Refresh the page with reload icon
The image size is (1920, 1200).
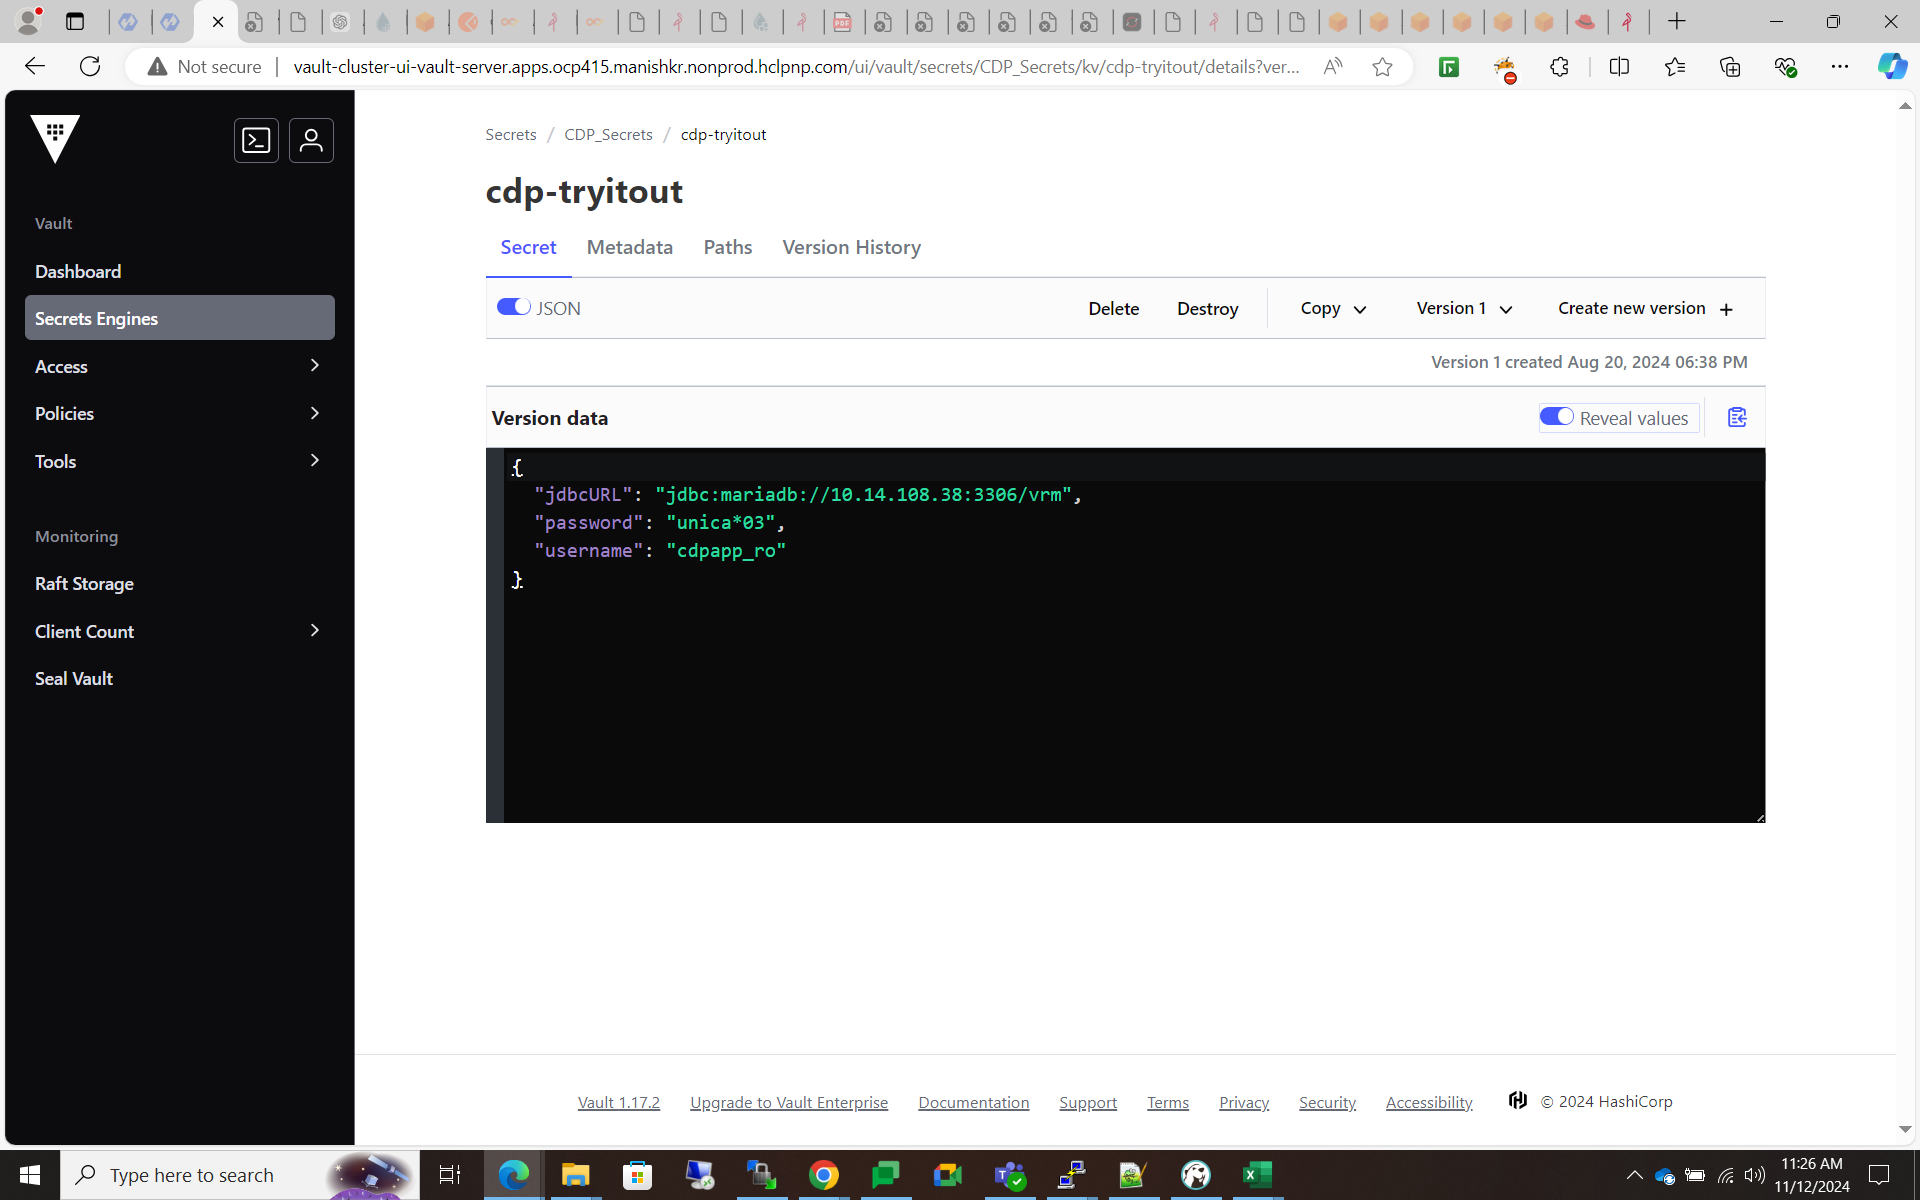point(90,67)
